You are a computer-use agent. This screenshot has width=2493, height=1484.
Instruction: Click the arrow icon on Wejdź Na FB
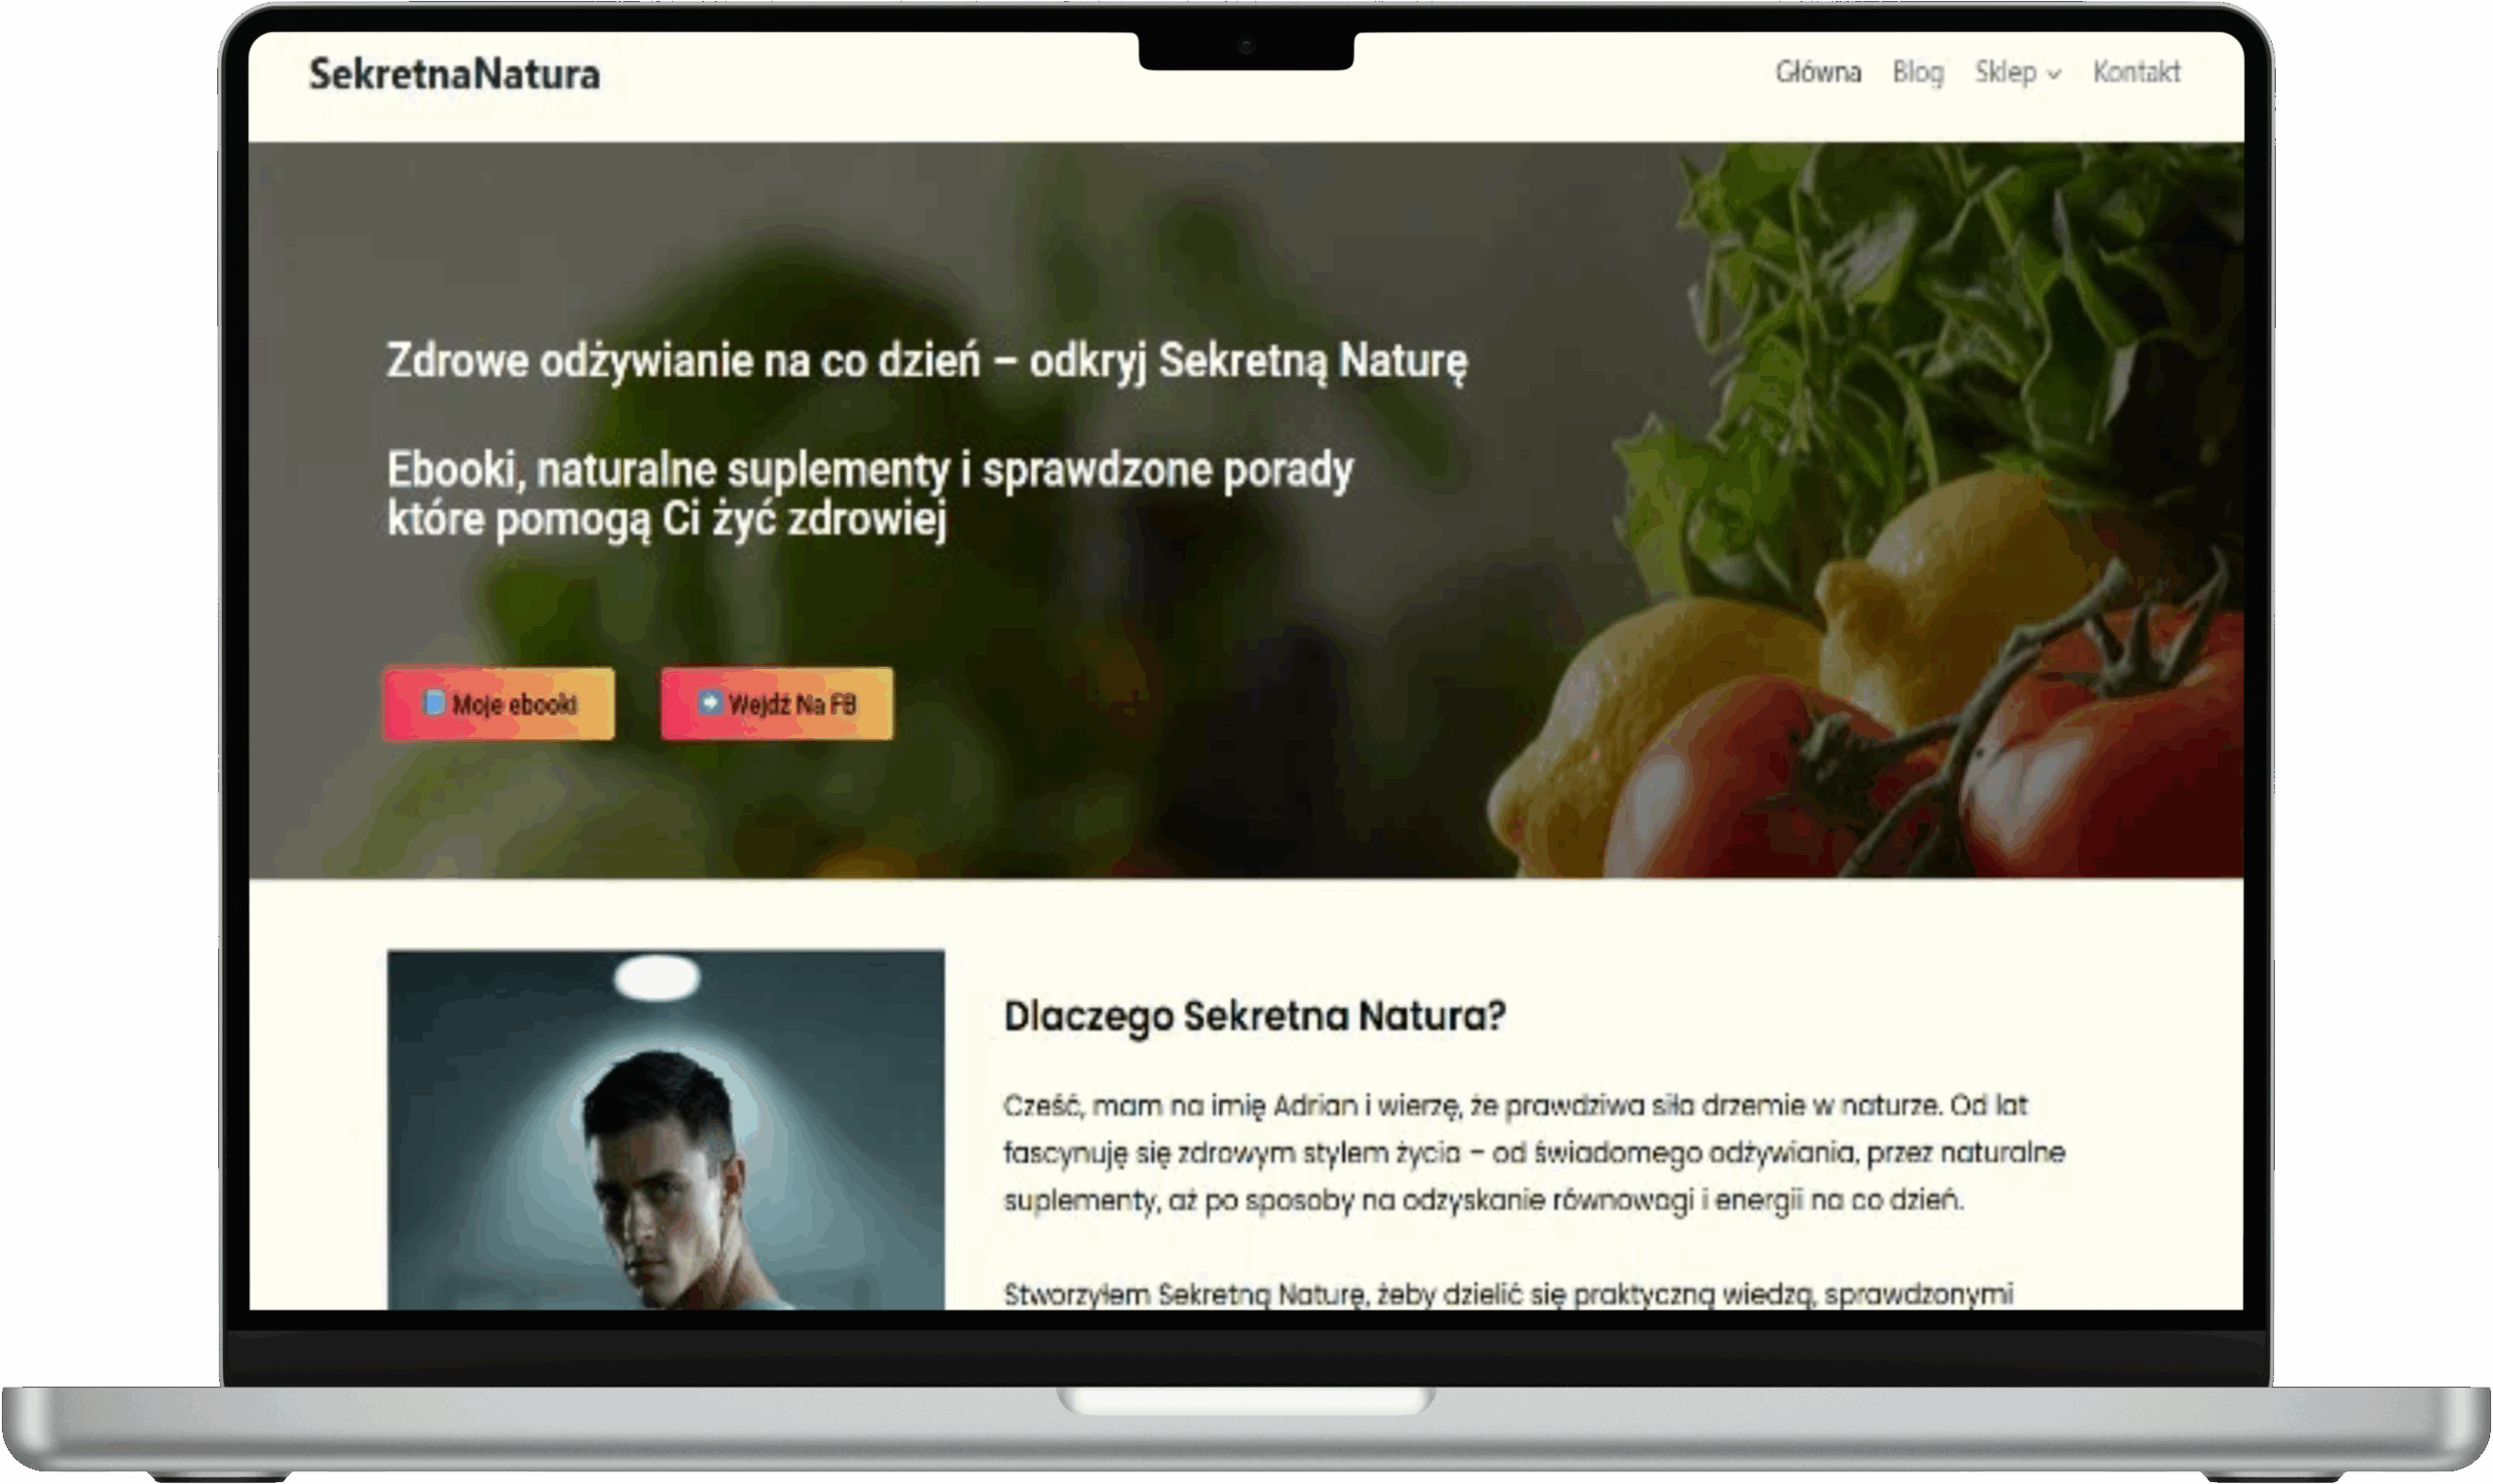pyautogui.click(x=709, y=702)
